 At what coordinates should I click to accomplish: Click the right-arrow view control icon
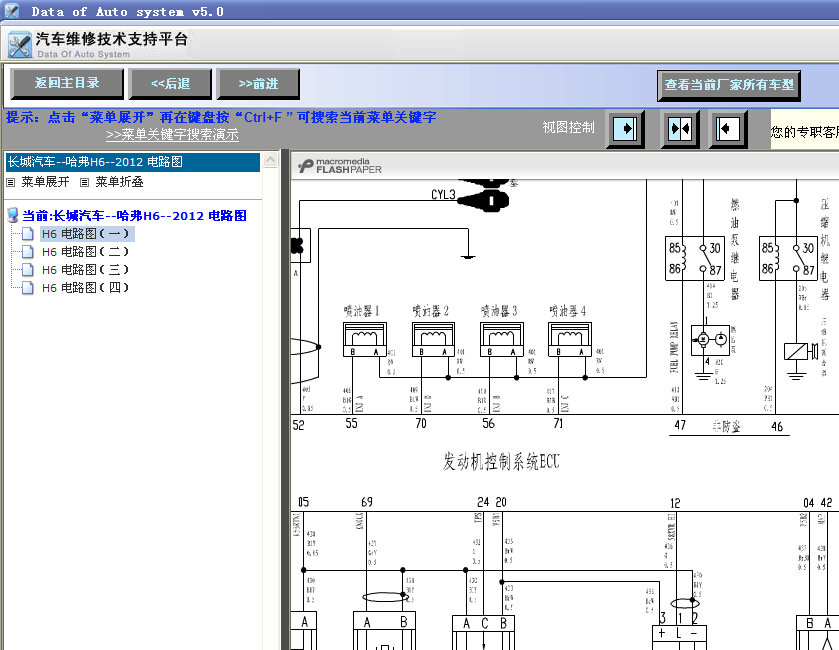(x=625, y=128)
